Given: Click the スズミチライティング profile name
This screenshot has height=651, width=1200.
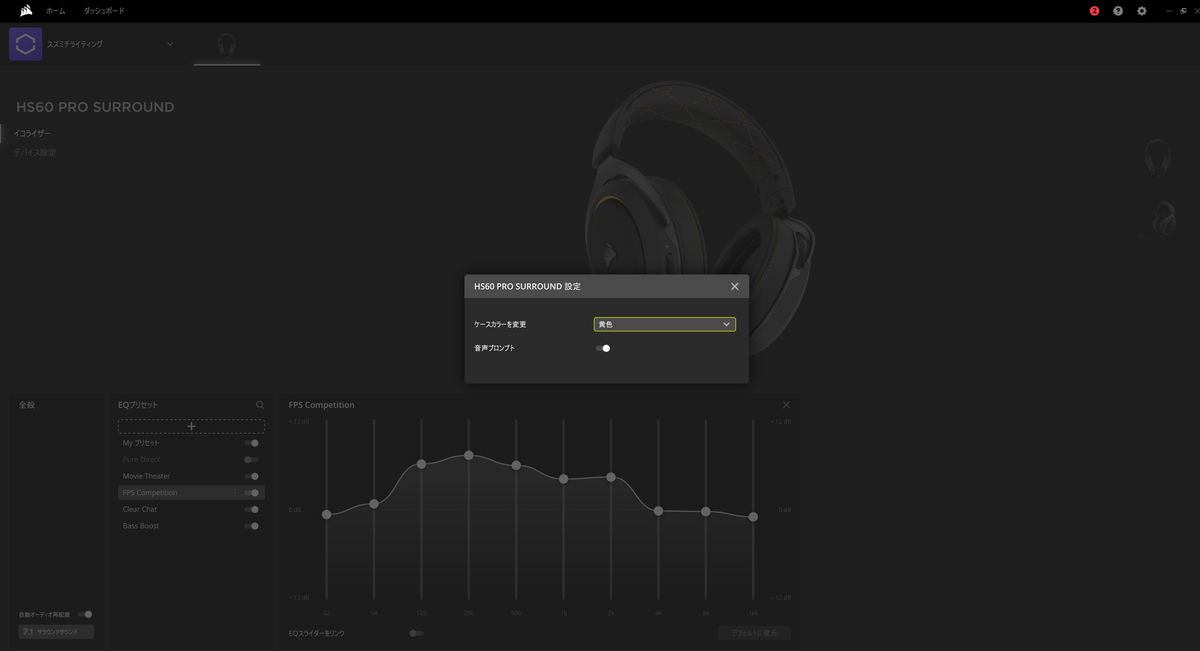Looking at the screenshot, I should (x=75, y=44).
